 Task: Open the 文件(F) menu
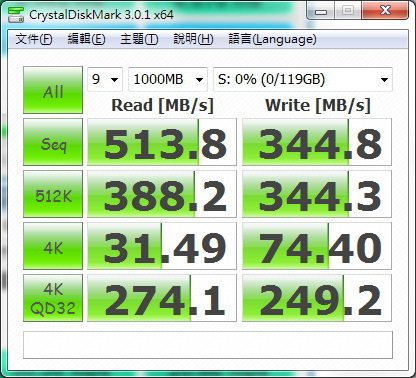(x=34, y=39)
